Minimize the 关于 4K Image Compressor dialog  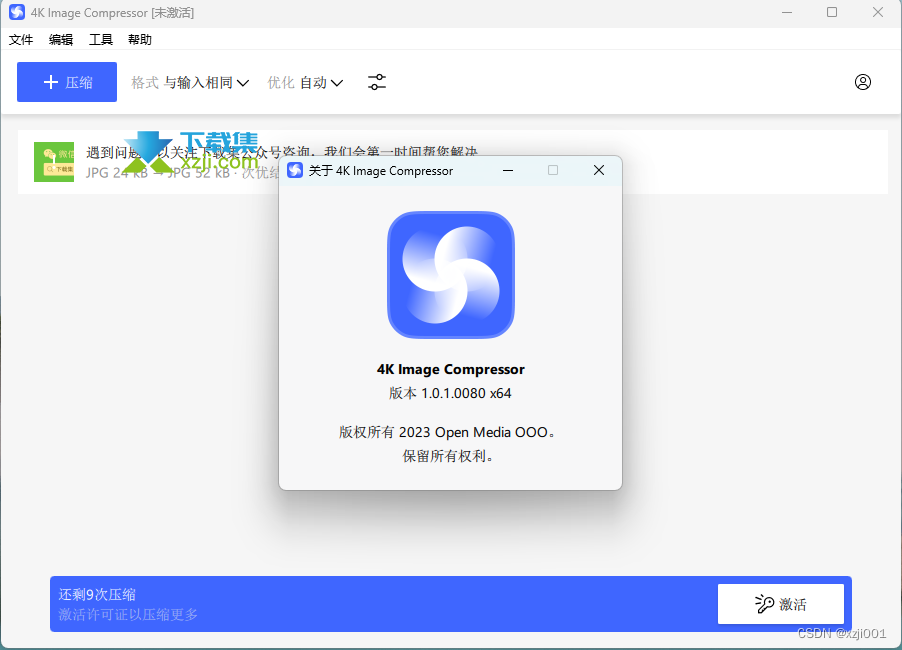click(x=508, y=170)
